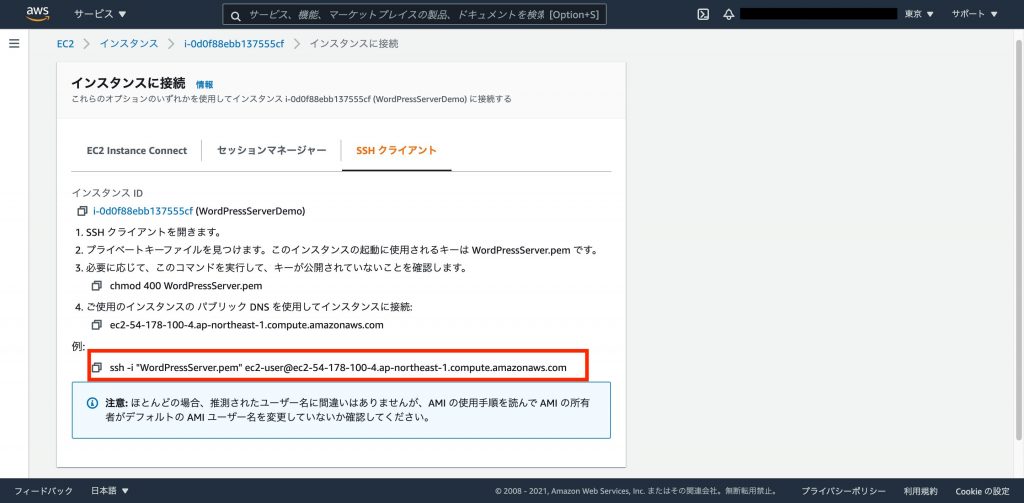
Task: Go to EC2 breadcrumb link
Action: (x=65, y=44)
